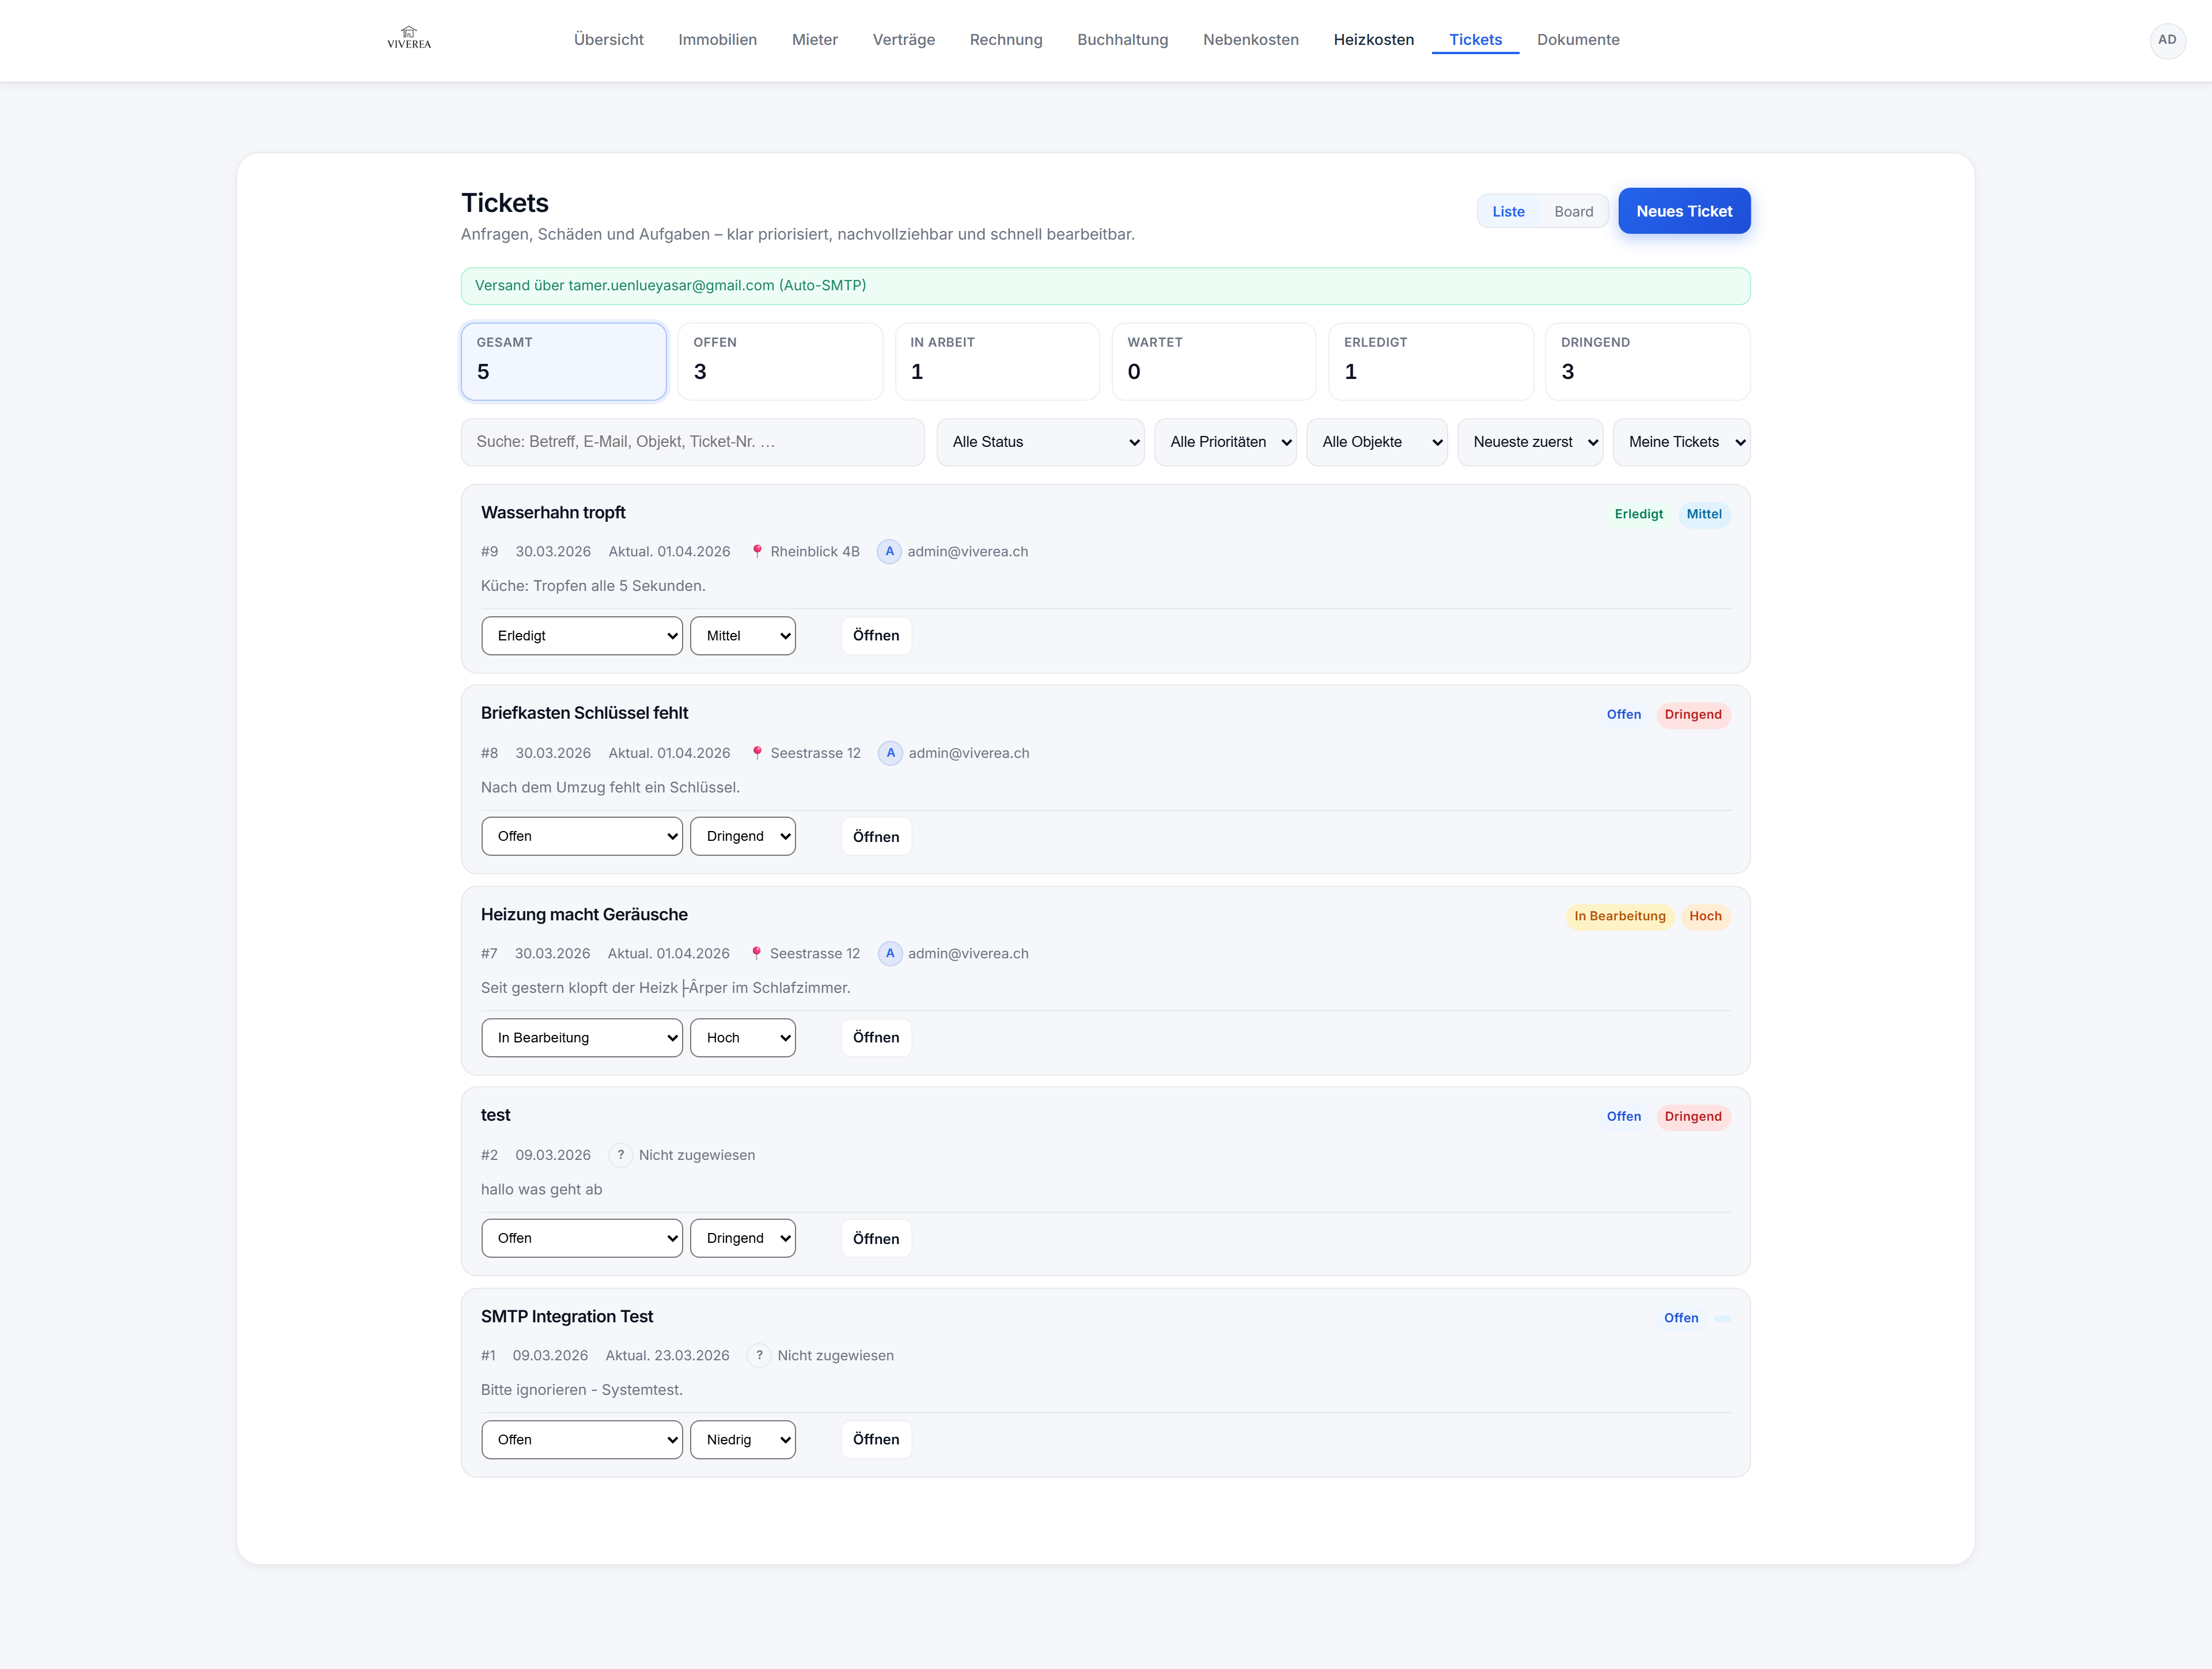Change status dropdown of SMTP Integration Test
2212x1669 pixels.
pos(582,1440)
